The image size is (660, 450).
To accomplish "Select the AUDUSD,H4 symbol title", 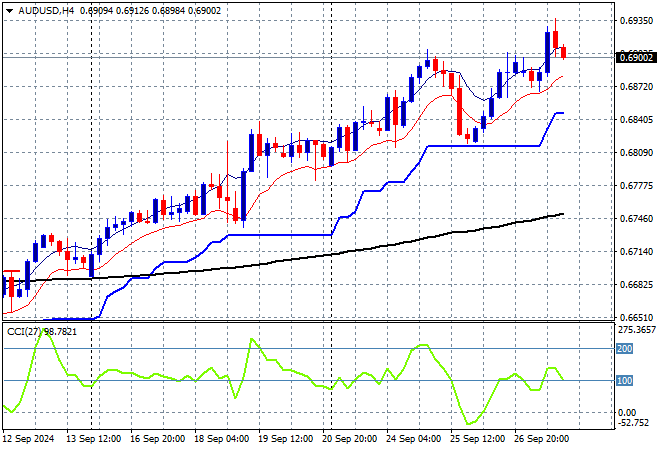I will click(x=46, y=11).
